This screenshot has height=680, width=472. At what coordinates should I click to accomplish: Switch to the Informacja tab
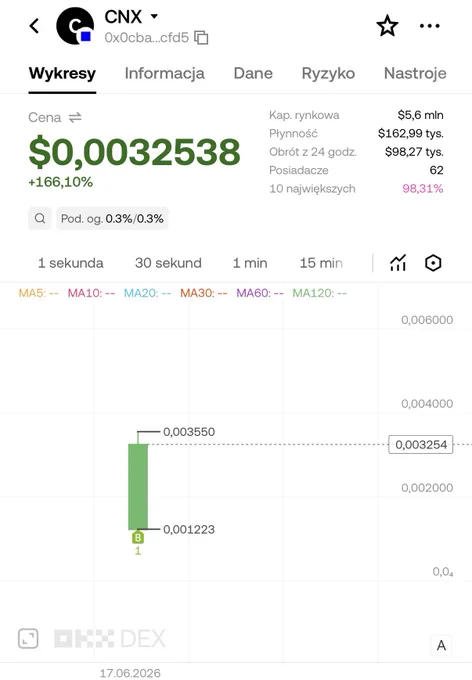click(x=164, y=73)
